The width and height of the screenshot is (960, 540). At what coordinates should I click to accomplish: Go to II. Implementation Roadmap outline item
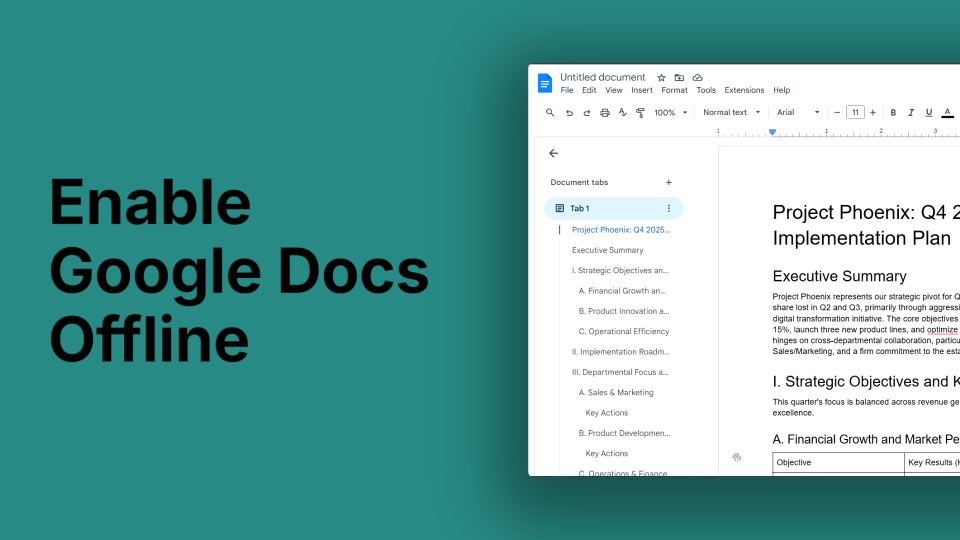point(621,351)
